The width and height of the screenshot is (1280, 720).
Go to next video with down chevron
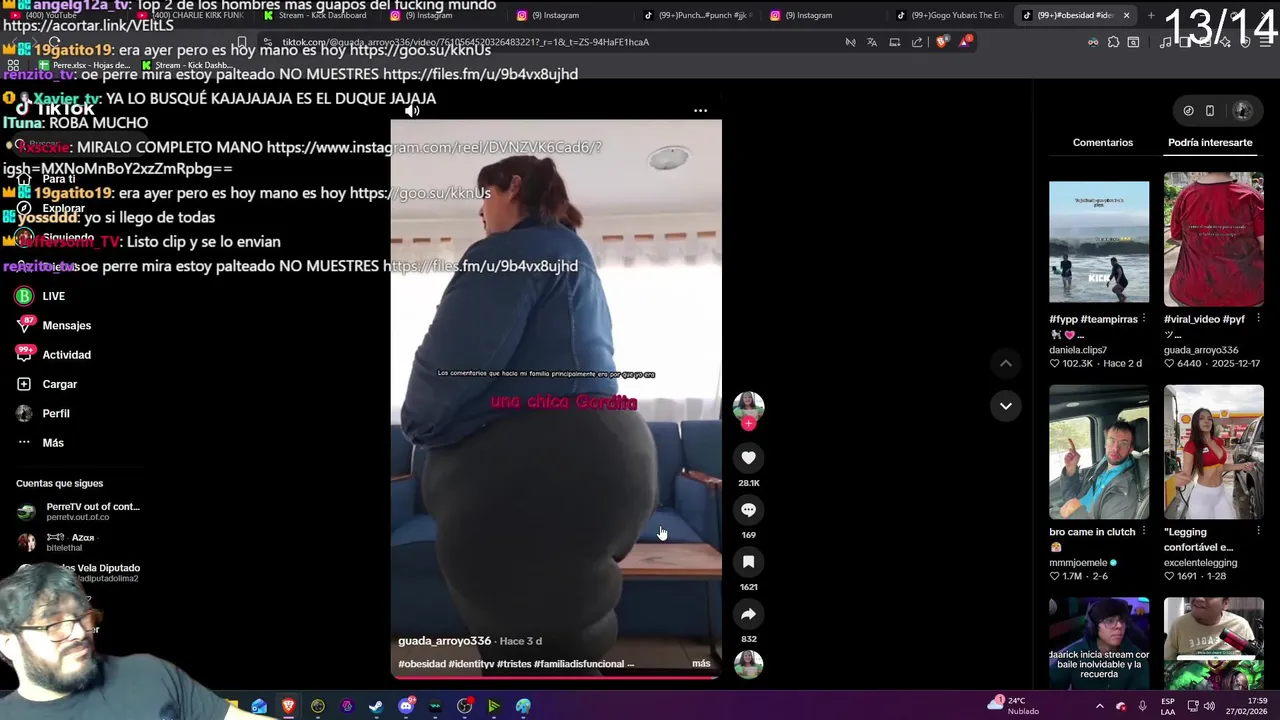point(1005,405)
